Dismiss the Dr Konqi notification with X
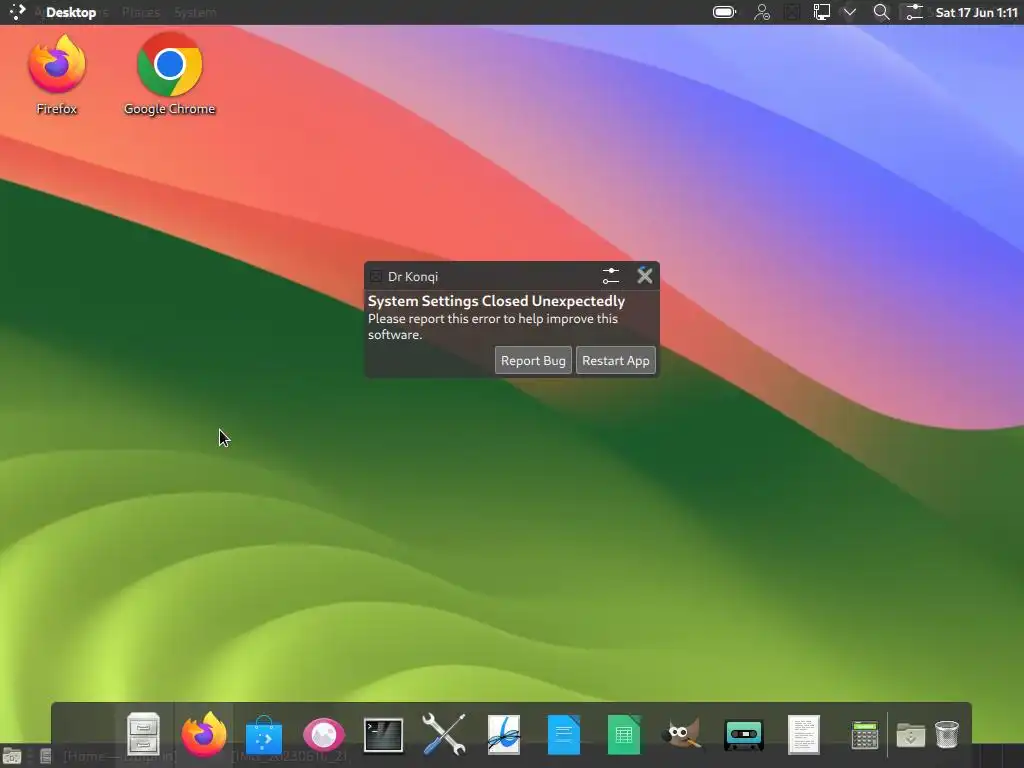The image size is (1024, 768). [x=645, y=276]
